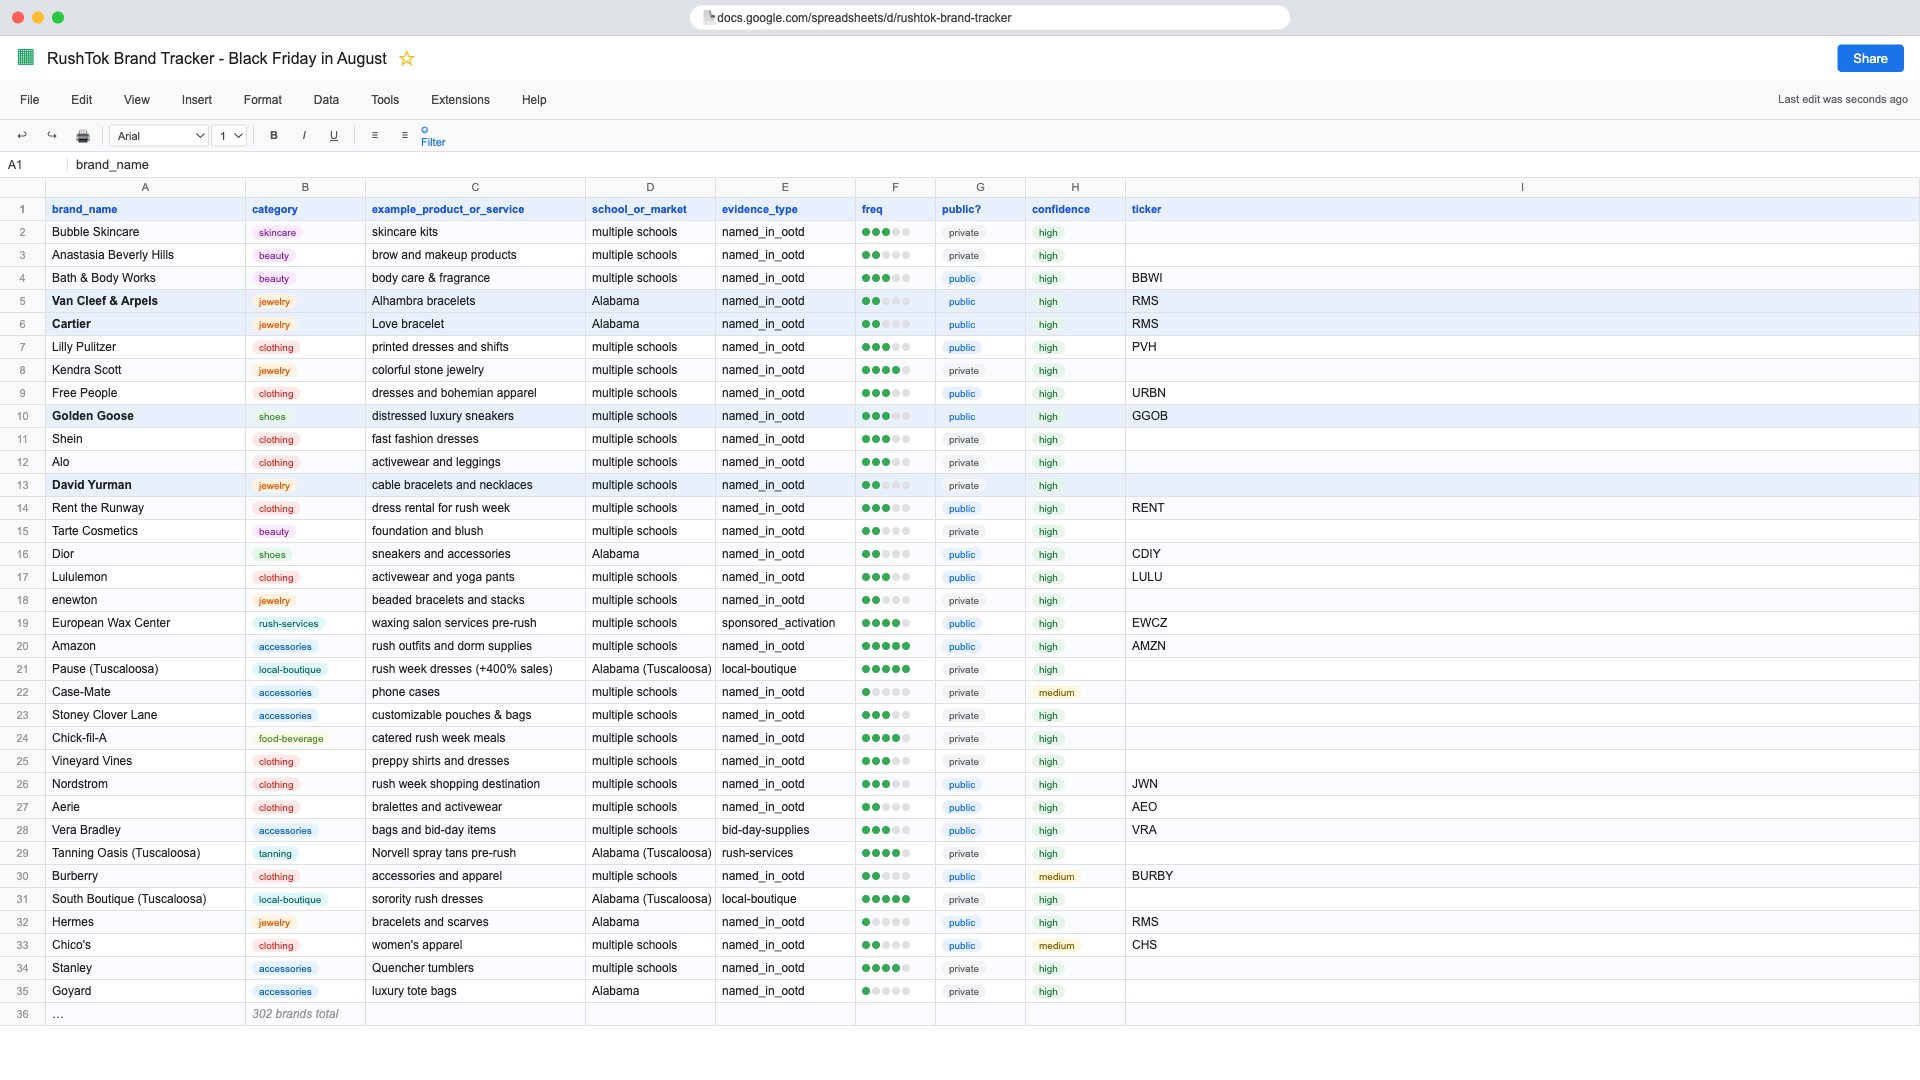Viewport: 1920px width, 1080px height.
Task: Click the 302 brands total cell
Action: tap(305, 1014)
